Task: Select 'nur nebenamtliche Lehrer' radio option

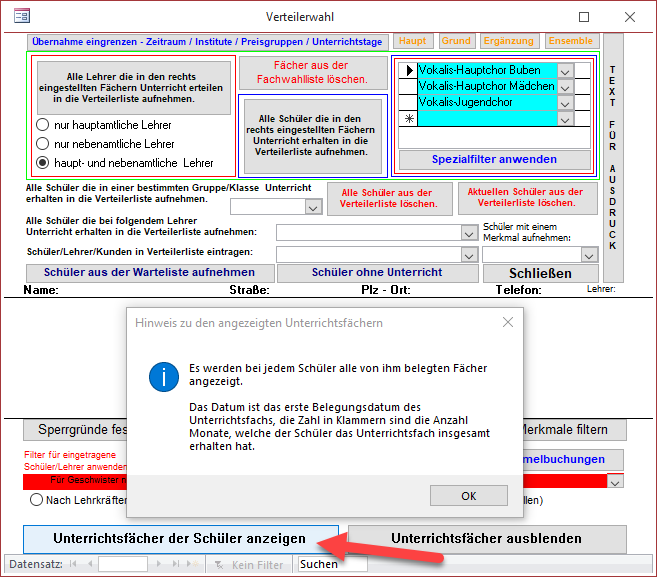Action: (x=43, y=144)
